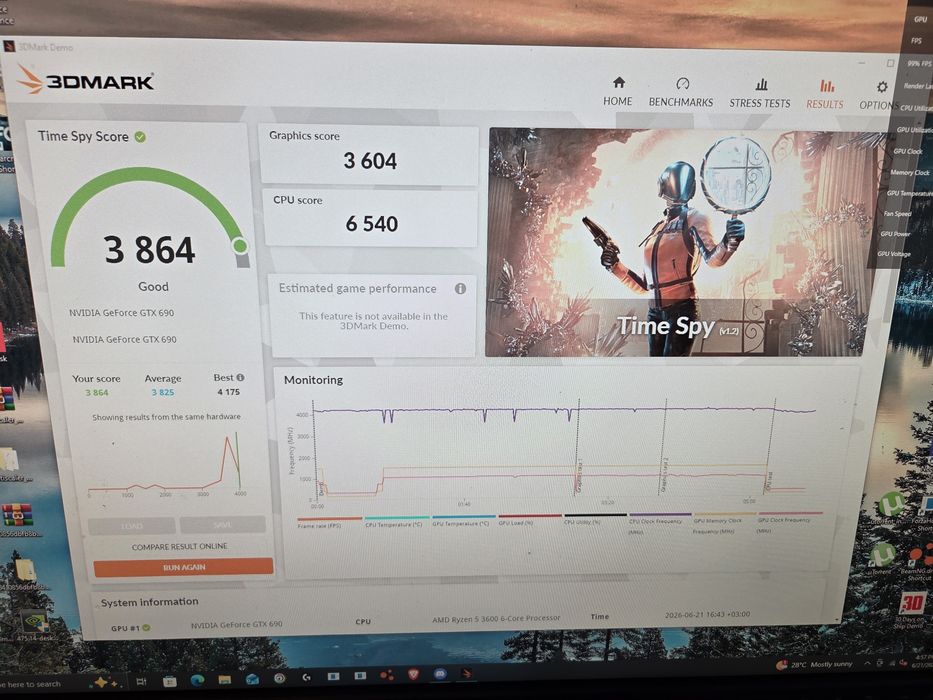Toggle the Frame rate (FPS) legend entry
This screenshot has height=700, width=933.
coord(329,522)
